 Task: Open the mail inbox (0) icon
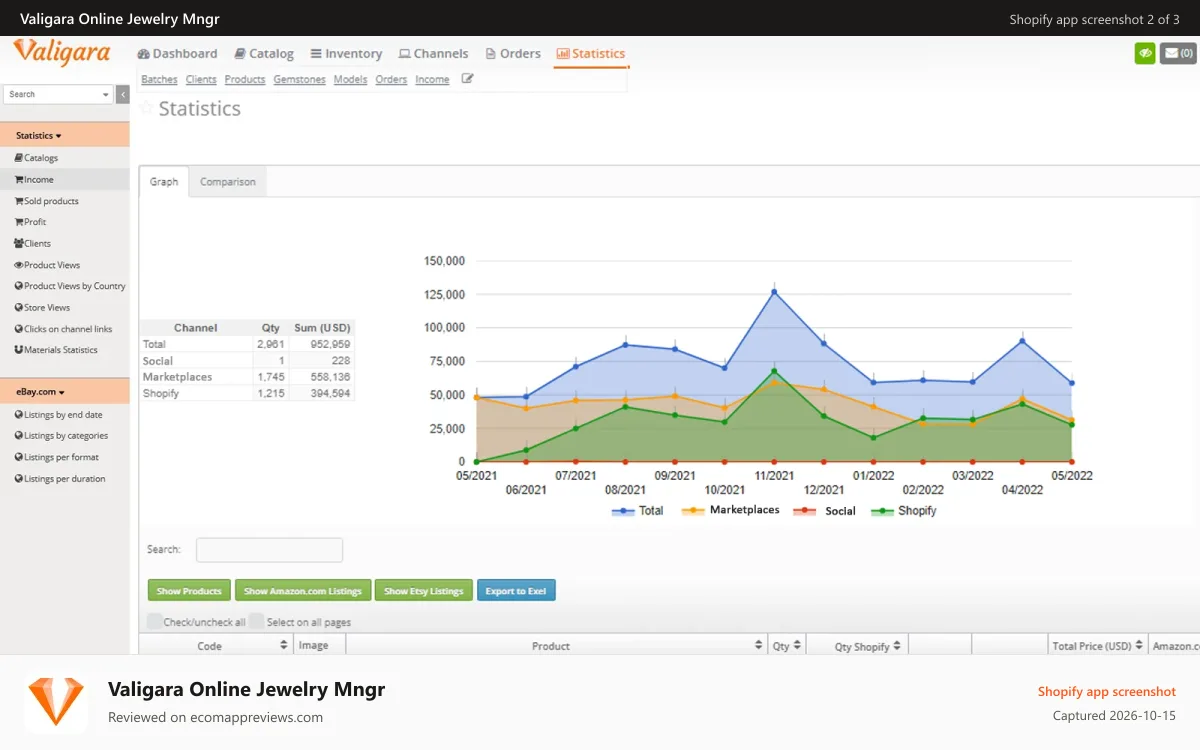pyautogui.click(x=1178, y=53)
